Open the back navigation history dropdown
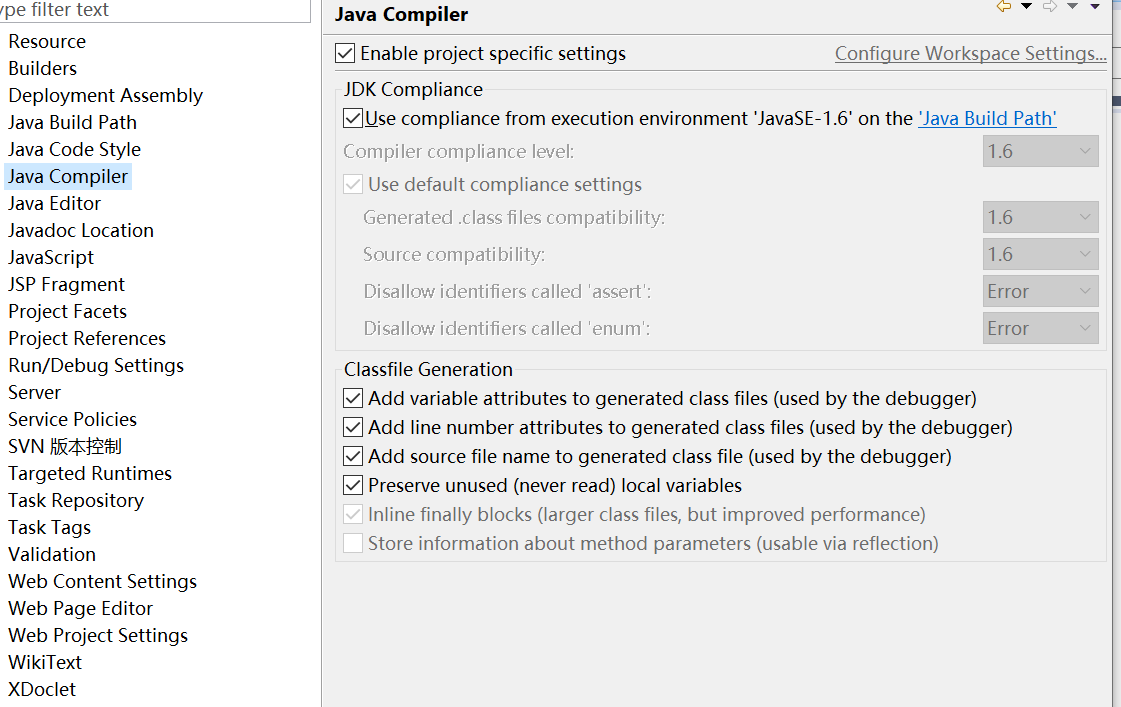1121x707 pixels. (x=1026, y=6)
